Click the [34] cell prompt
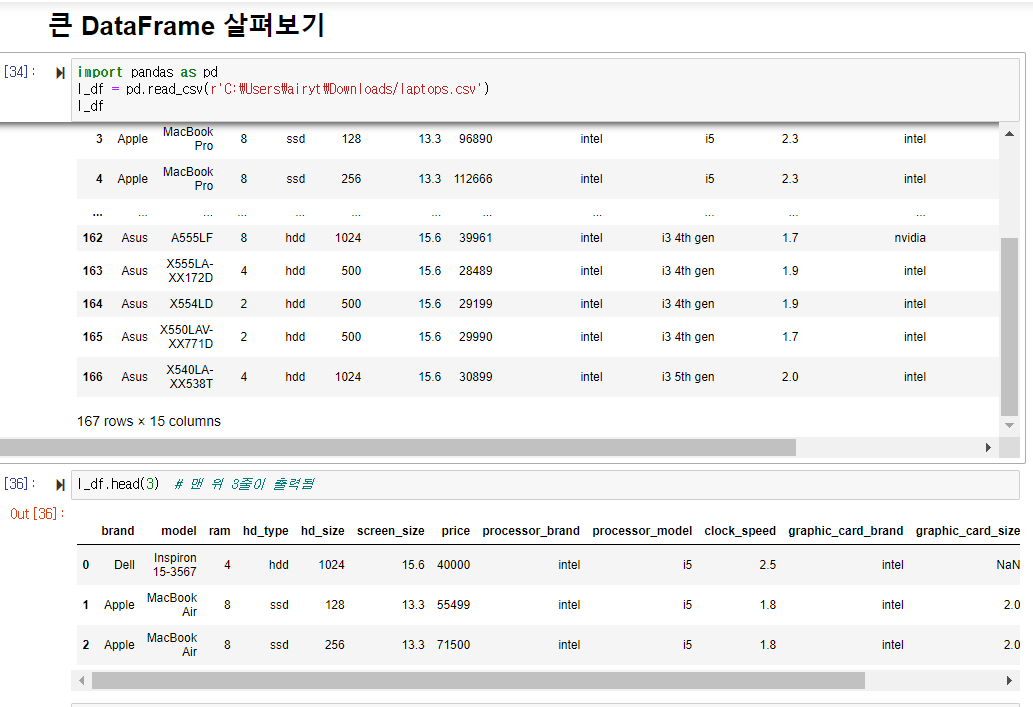 pyautogui.click(x=20, y=72)
